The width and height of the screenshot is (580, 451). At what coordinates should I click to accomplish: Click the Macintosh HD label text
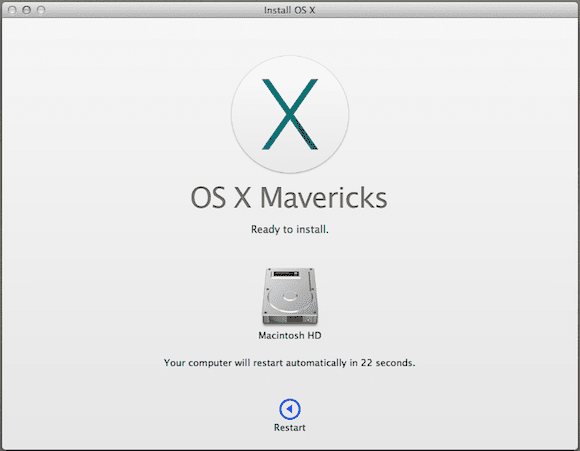tap(290, 336)
